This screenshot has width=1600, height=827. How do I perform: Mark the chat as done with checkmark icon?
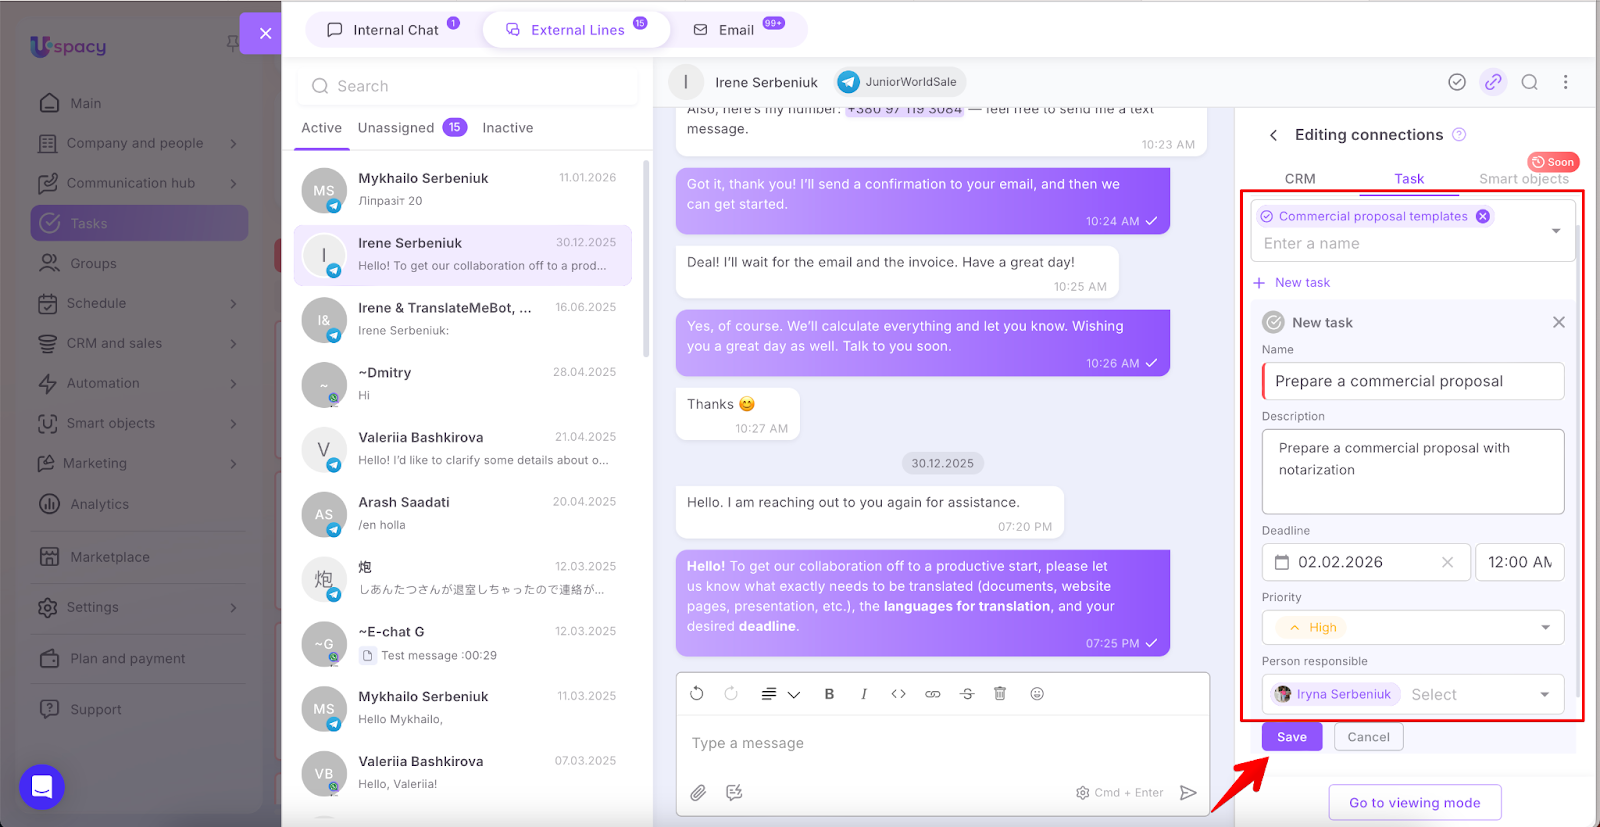coord(1457,82)
